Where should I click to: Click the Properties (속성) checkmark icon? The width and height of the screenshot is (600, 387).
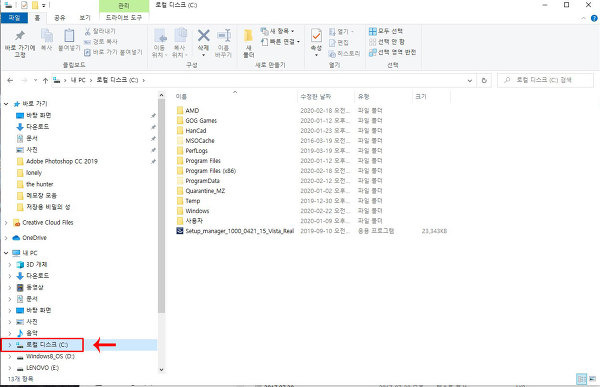coord(316,36)
